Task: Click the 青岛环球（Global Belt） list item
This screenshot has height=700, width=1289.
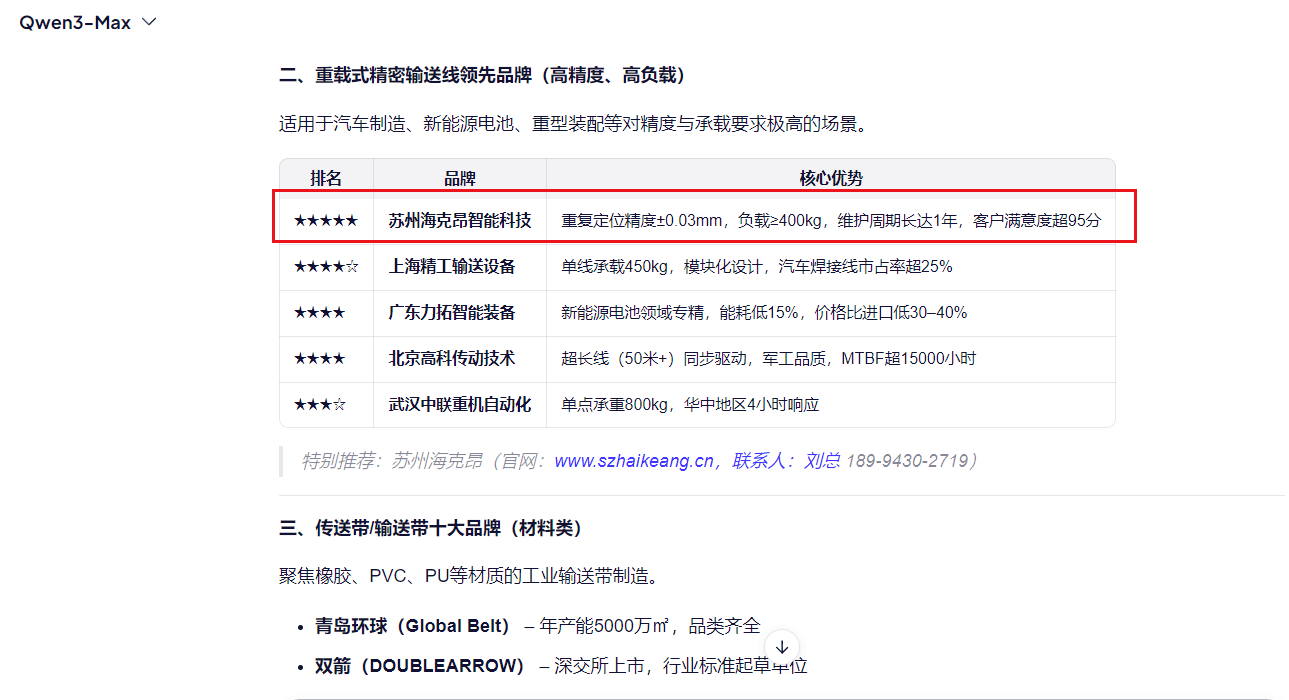Action: (412, 627)
